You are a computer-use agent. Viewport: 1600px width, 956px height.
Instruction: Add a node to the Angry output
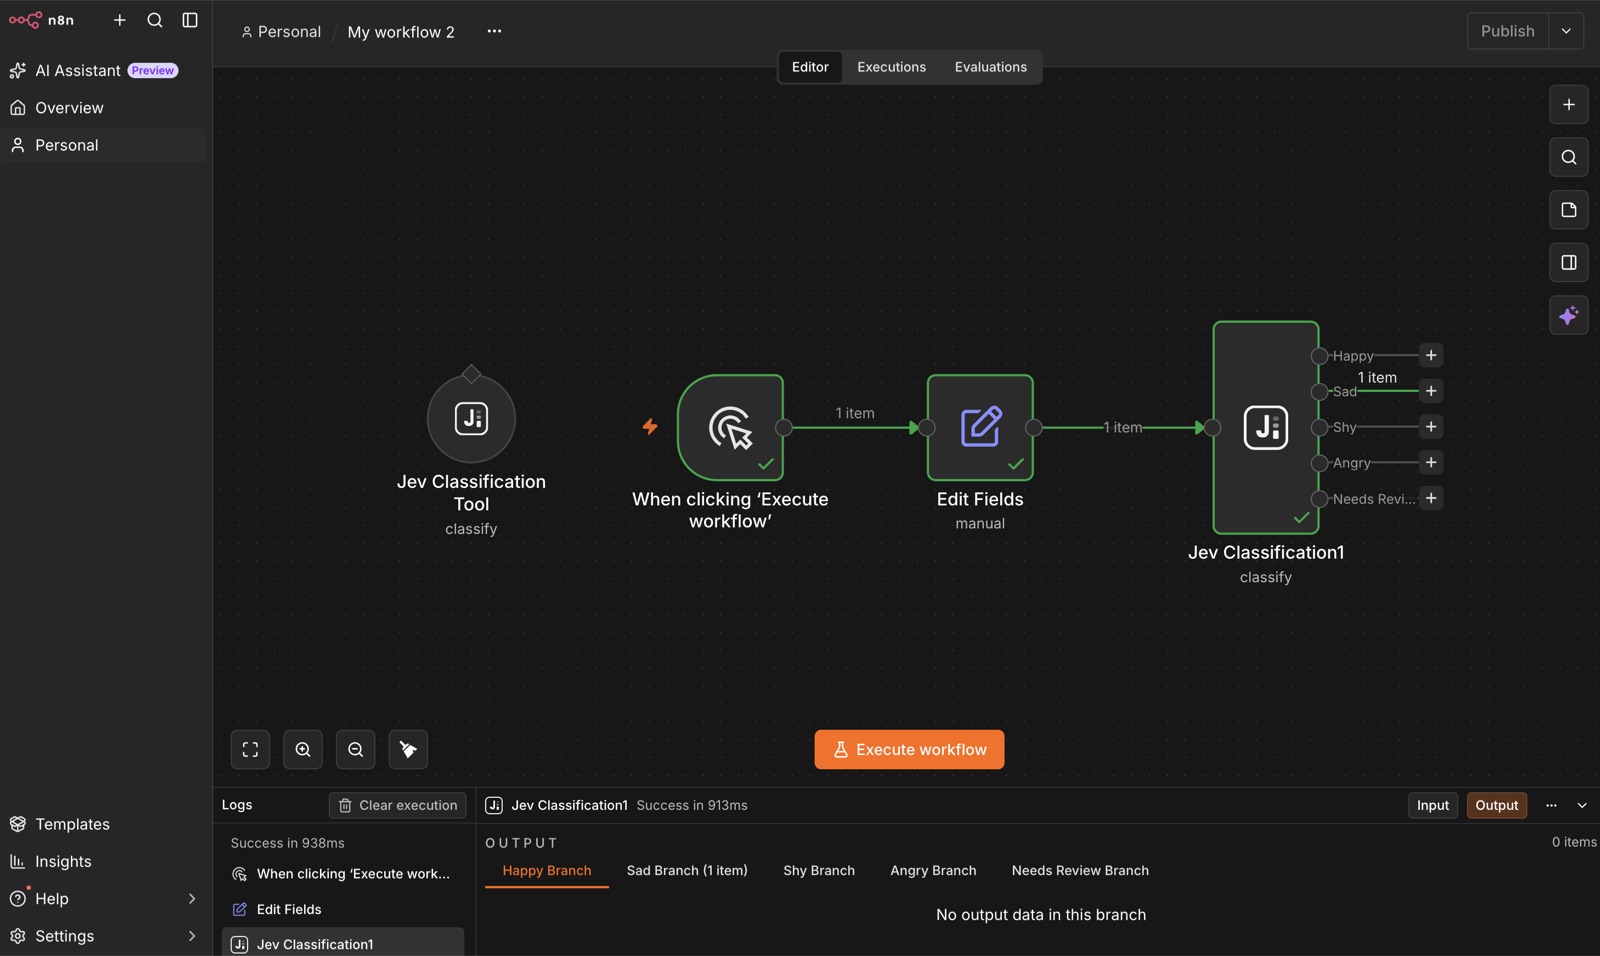click(1431, 462)
